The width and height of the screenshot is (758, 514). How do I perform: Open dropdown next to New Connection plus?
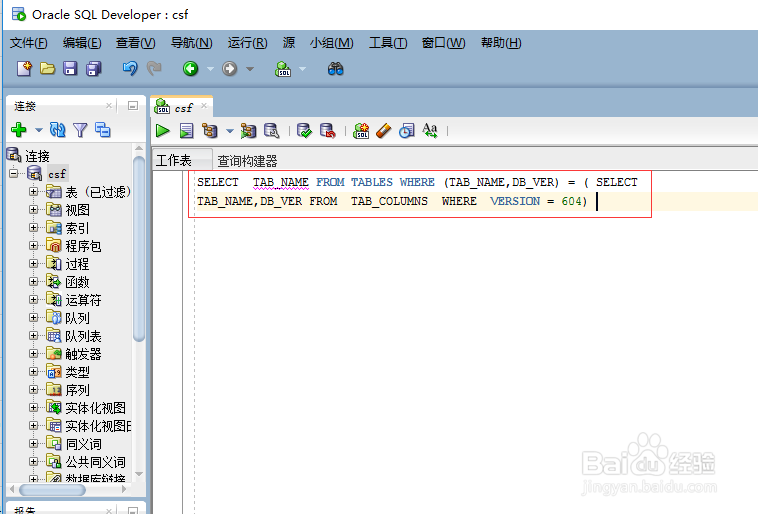coord(39,130)
